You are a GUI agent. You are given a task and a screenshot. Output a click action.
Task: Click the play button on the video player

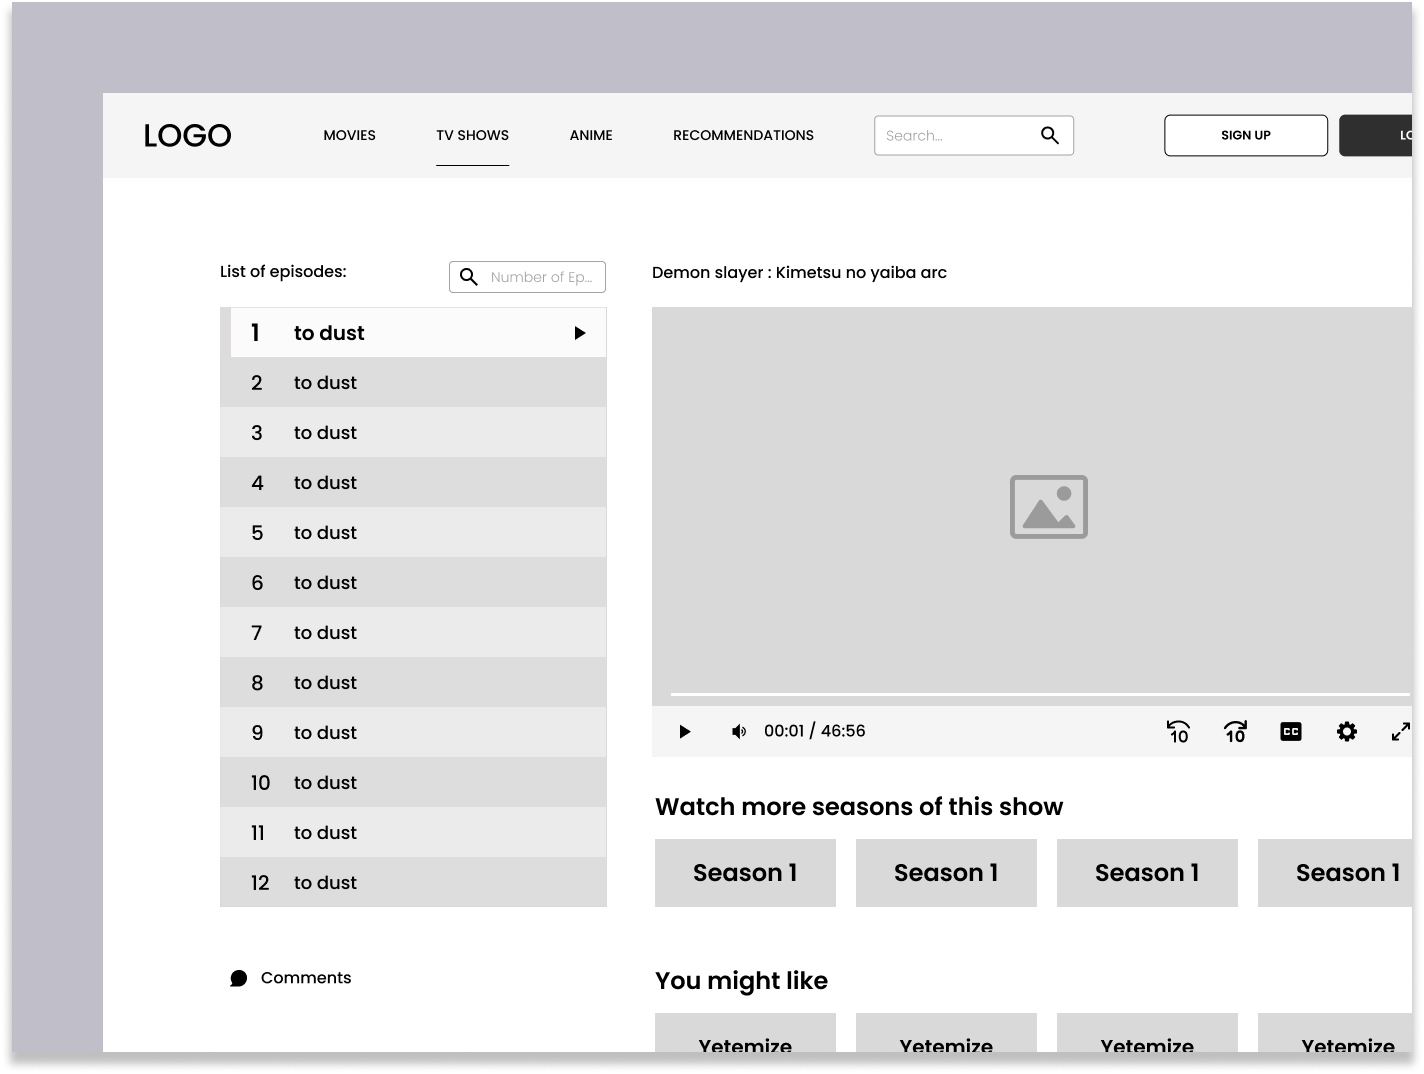coord(685,731)
